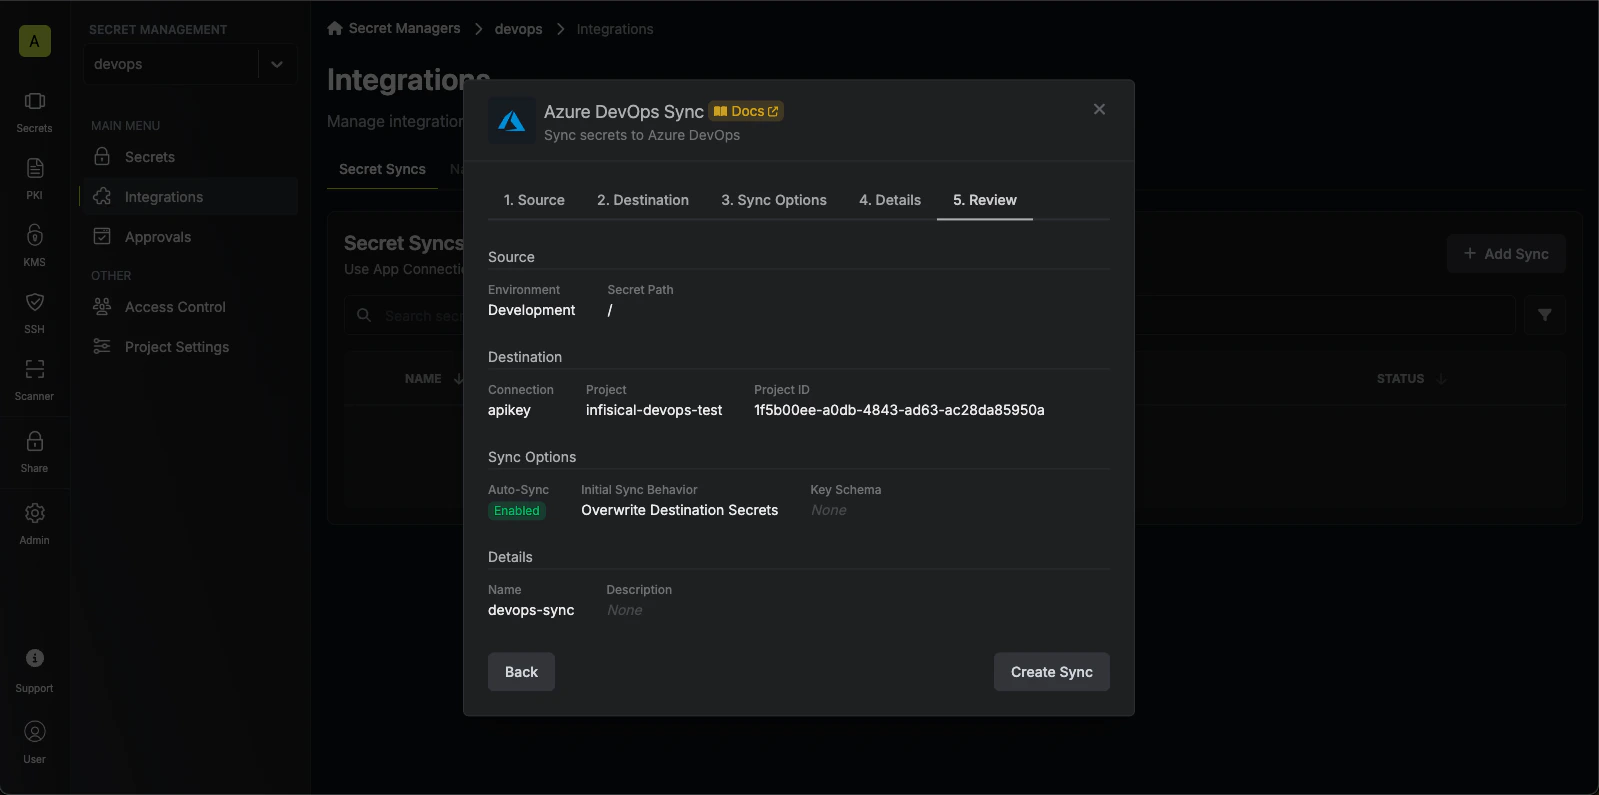Go to Secrets in main menu
The width and height of the screenshot is (1599, 795).
[189, 157]
